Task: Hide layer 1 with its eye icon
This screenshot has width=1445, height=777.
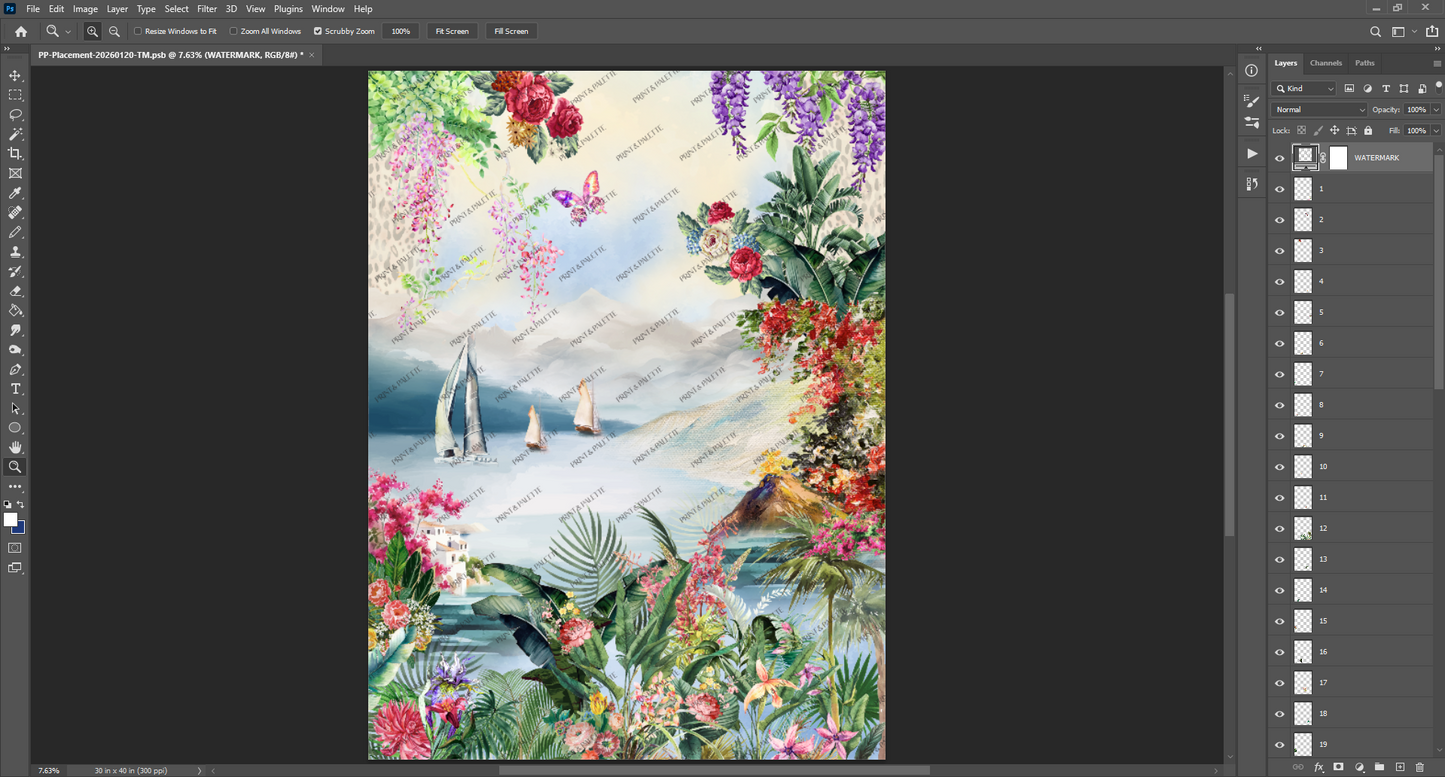Action: pyautogui.click(x=1280, y=189)
